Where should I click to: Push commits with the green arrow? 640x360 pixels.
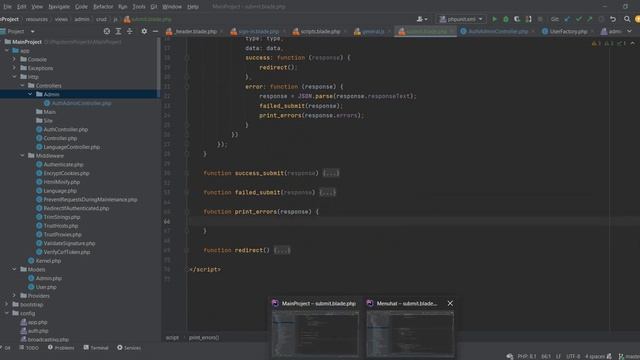point(590,19)
